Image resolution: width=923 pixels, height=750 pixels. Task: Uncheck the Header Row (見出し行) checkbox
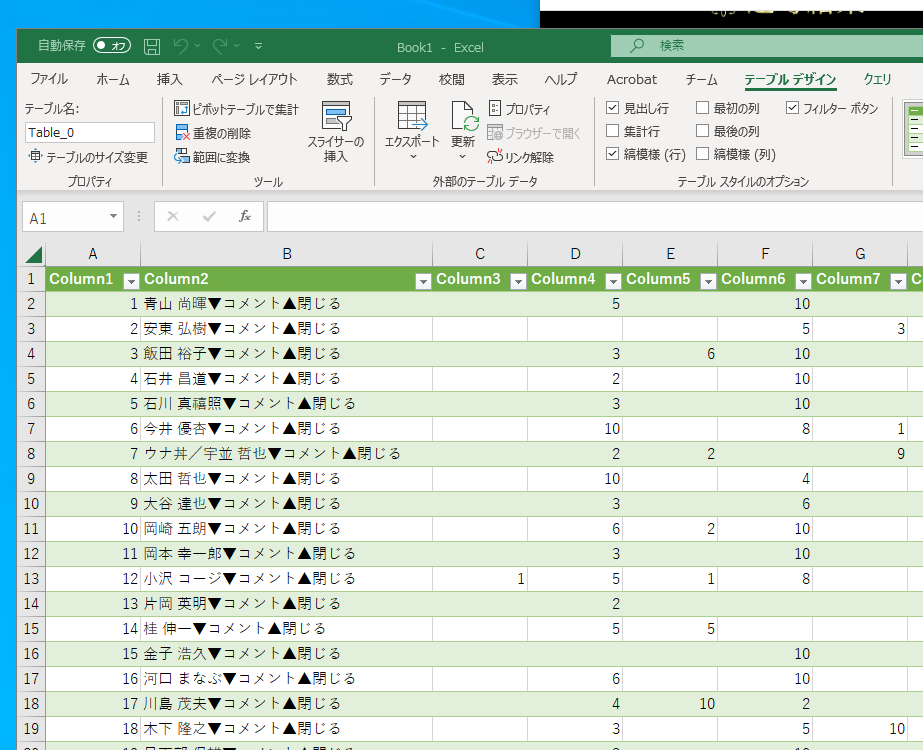pyautogui.click(x=613, y=108)
